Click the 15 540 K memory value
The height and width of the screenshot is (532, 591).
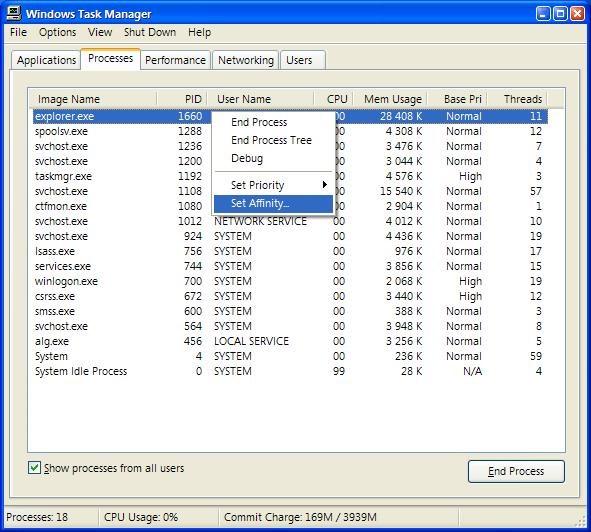(401, 191)
